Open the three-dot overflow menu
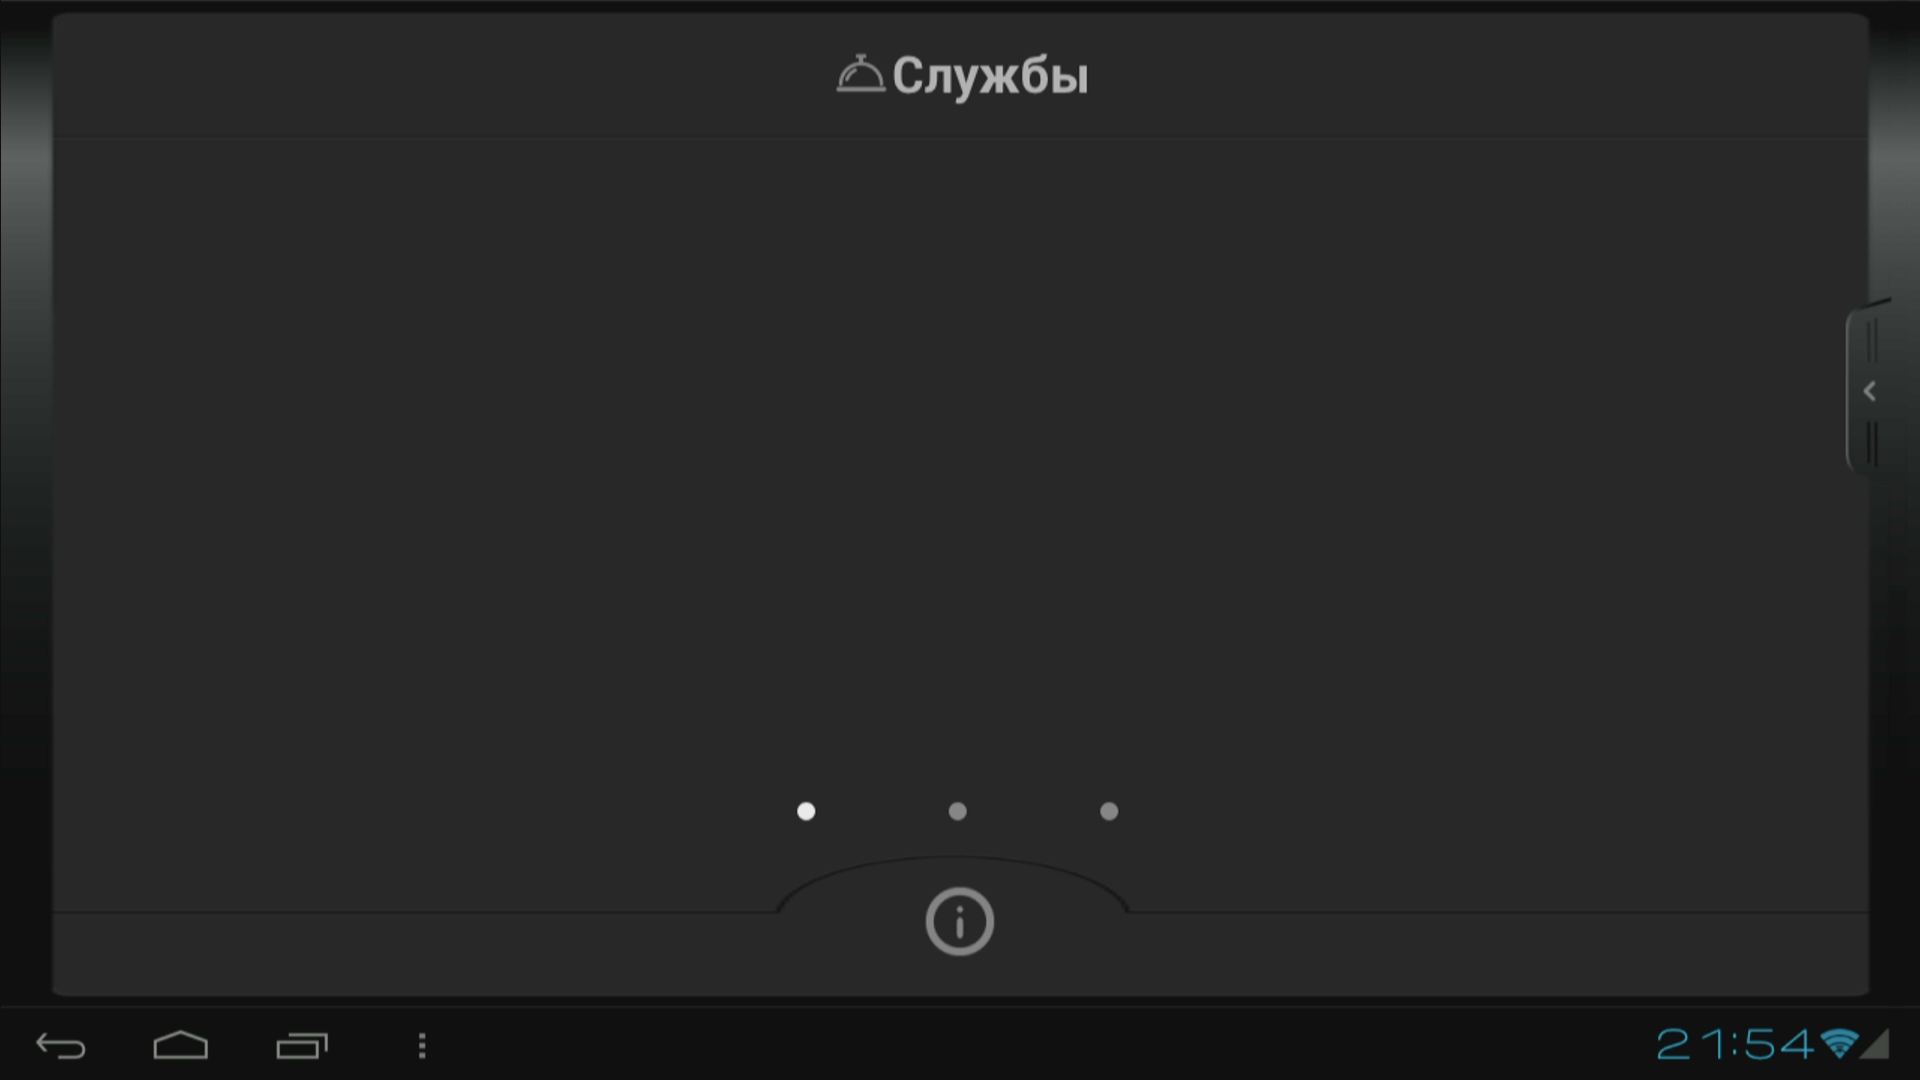Screen dimensions: 1920x1080 (422, 1046)
